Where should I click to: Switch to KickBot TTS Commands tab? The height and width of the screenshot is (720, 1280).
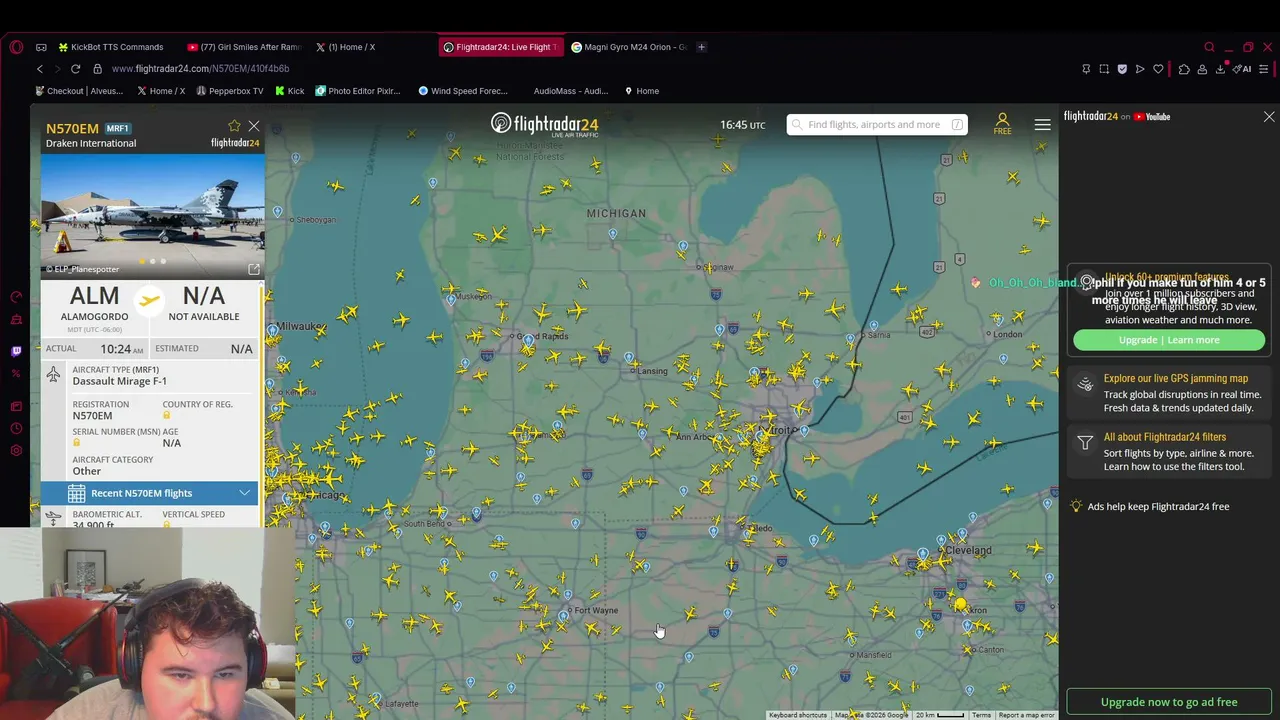coord(111,47)
